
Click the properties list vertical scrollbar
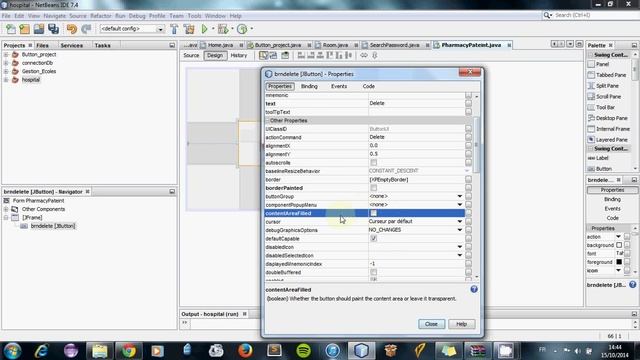477,145
